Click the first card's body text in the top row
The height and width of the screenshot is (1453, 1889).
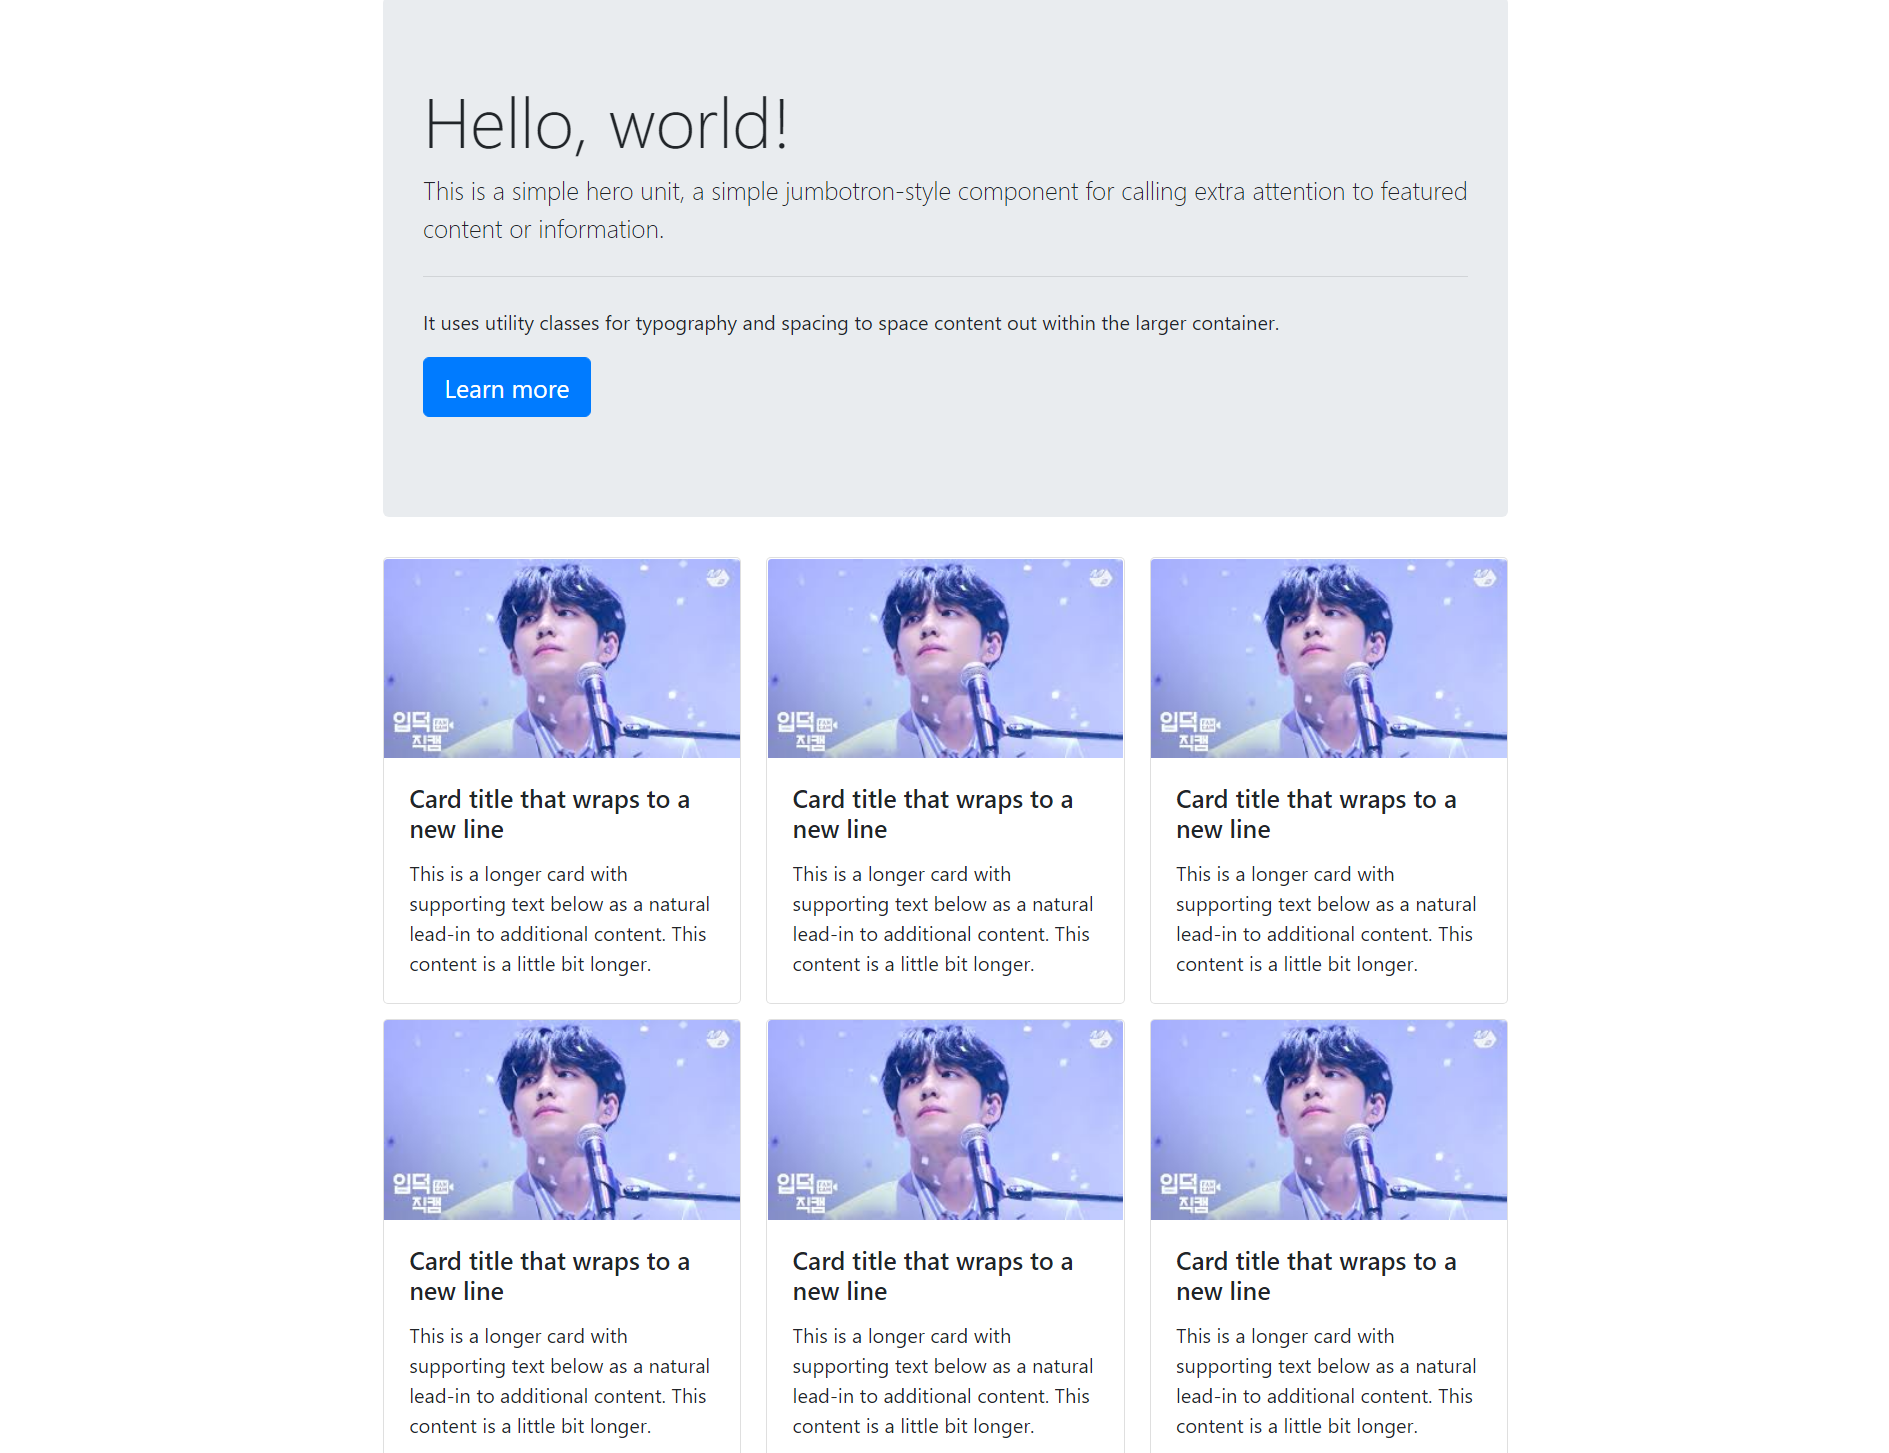560,919
